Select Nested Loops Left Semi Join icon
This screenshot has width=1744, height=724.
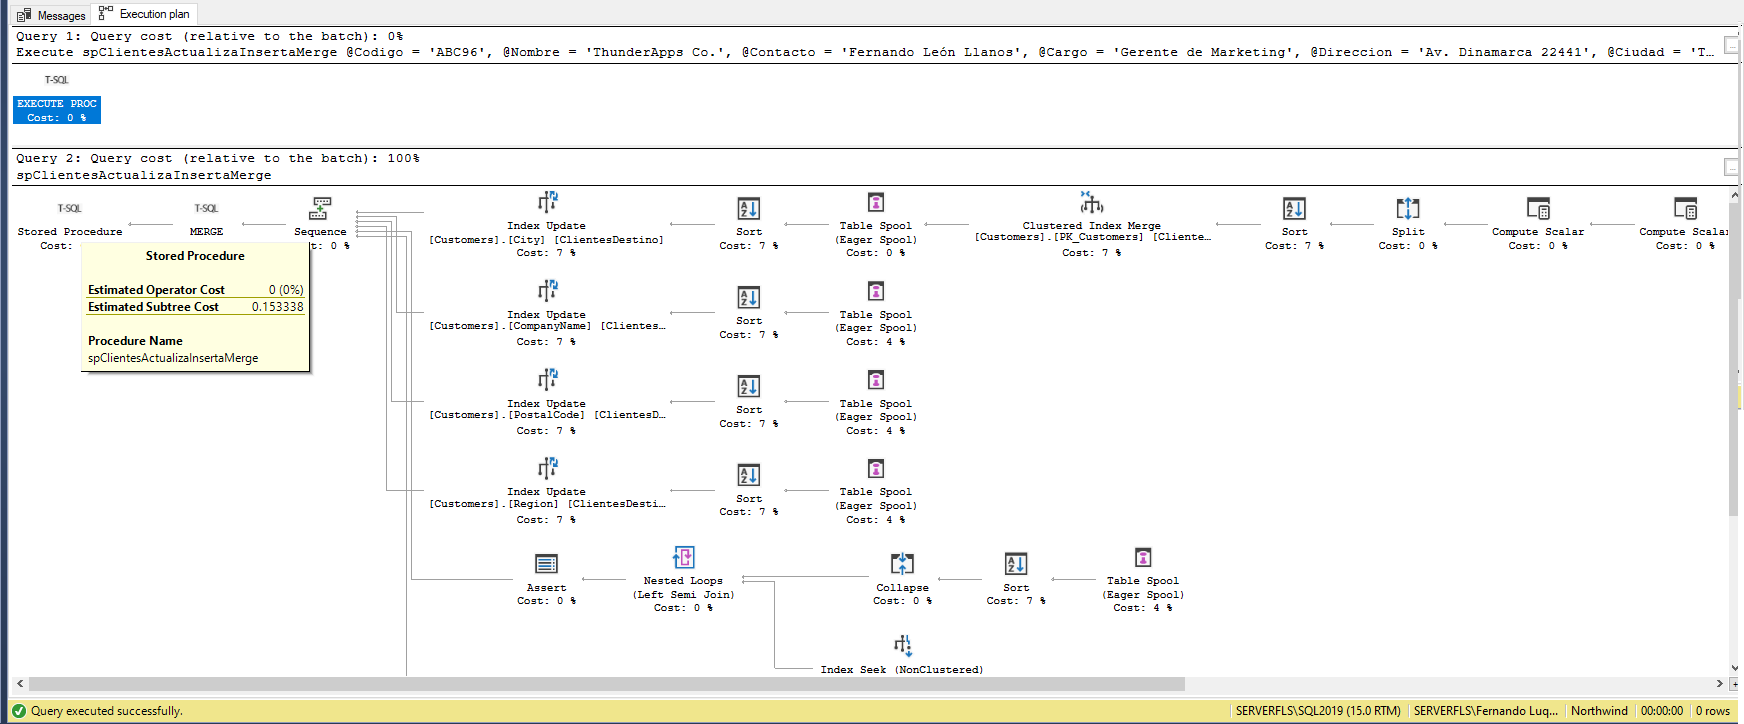(684, 558)
